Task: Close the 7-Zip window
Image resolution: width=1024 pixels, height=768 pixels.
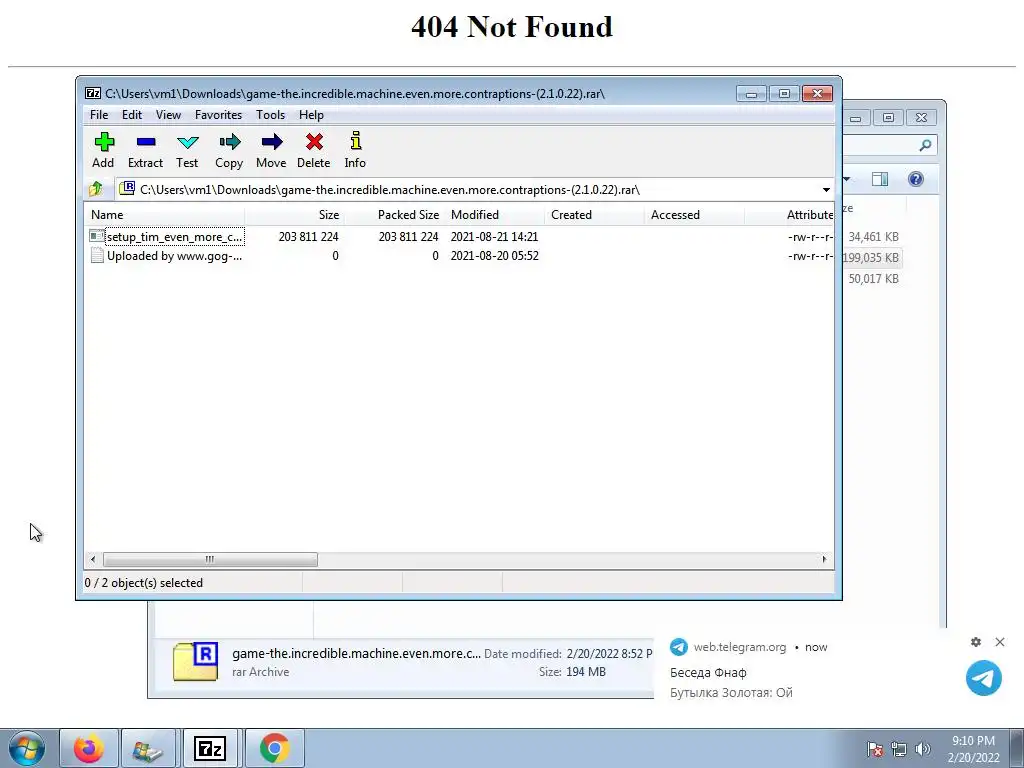Action: pos(817,93)
